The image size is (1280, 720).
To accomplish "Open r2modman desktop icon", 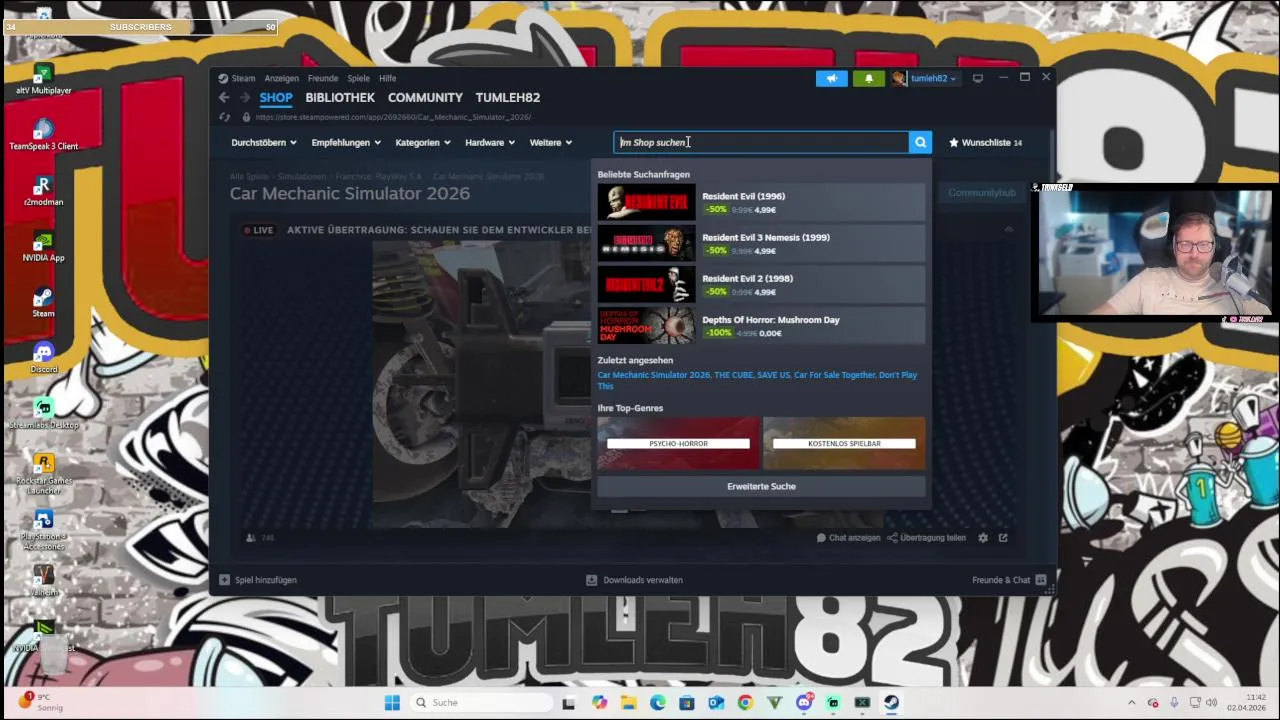I will tap(43, 192).
